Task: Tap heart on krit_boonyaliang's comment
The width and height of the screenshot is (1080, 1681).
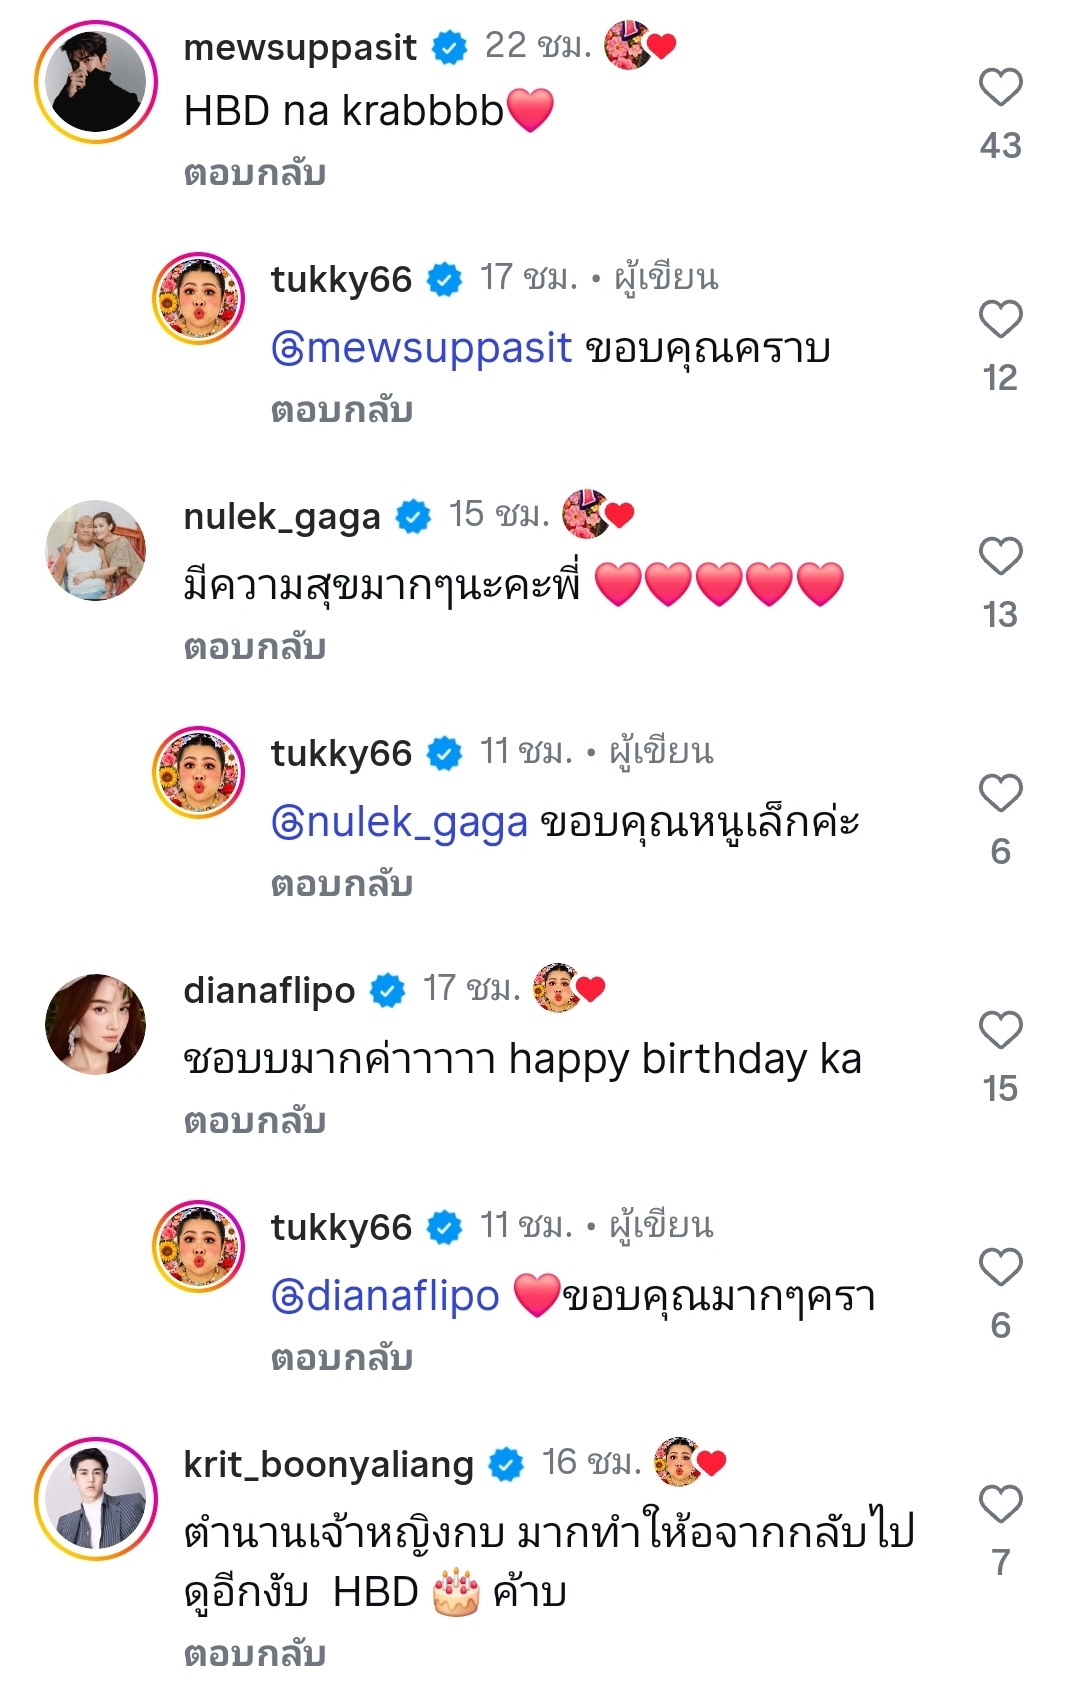Action: [1000, 1504]
